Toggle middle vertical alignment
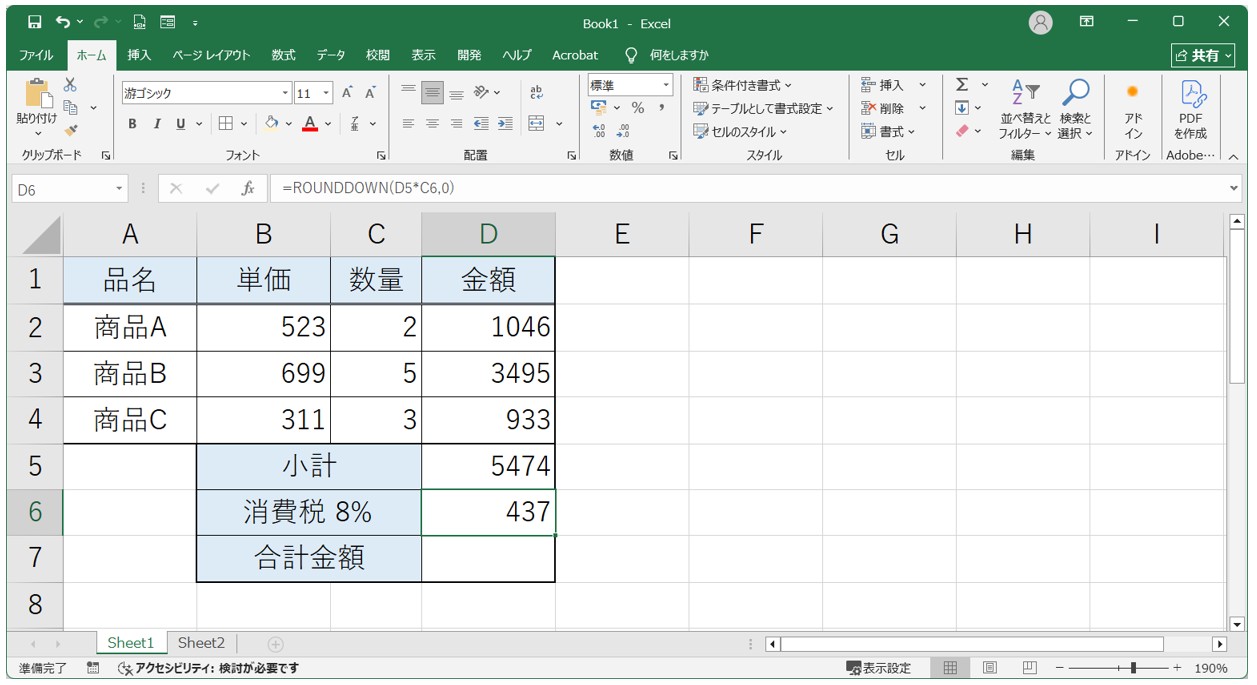1257x685 pixels. click(432, 92)
